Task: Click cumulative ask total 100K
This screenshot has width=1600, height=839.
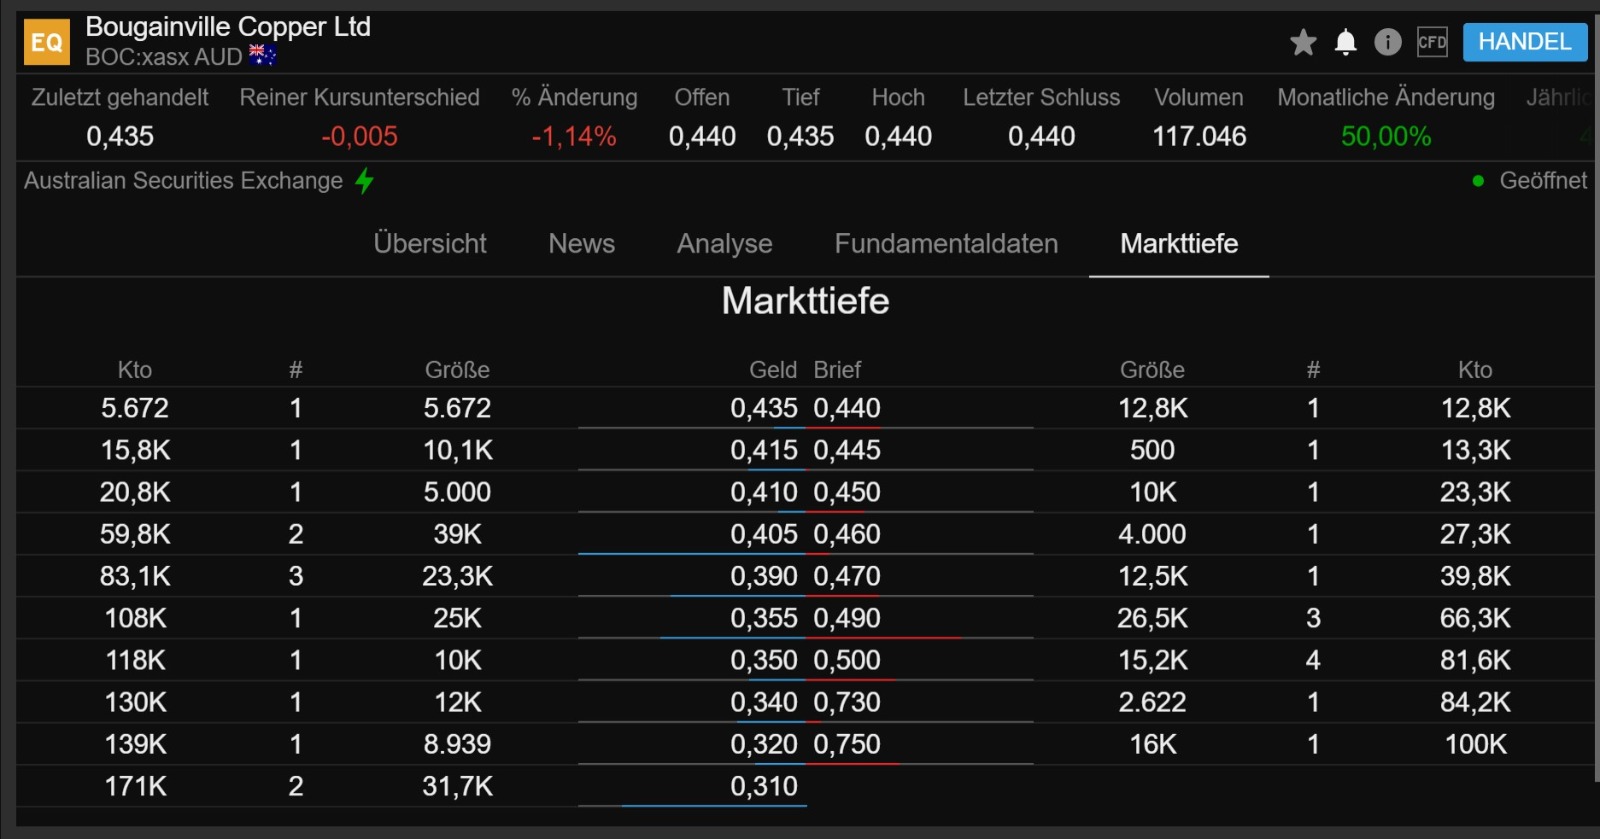Action: tap(1476, 744)
